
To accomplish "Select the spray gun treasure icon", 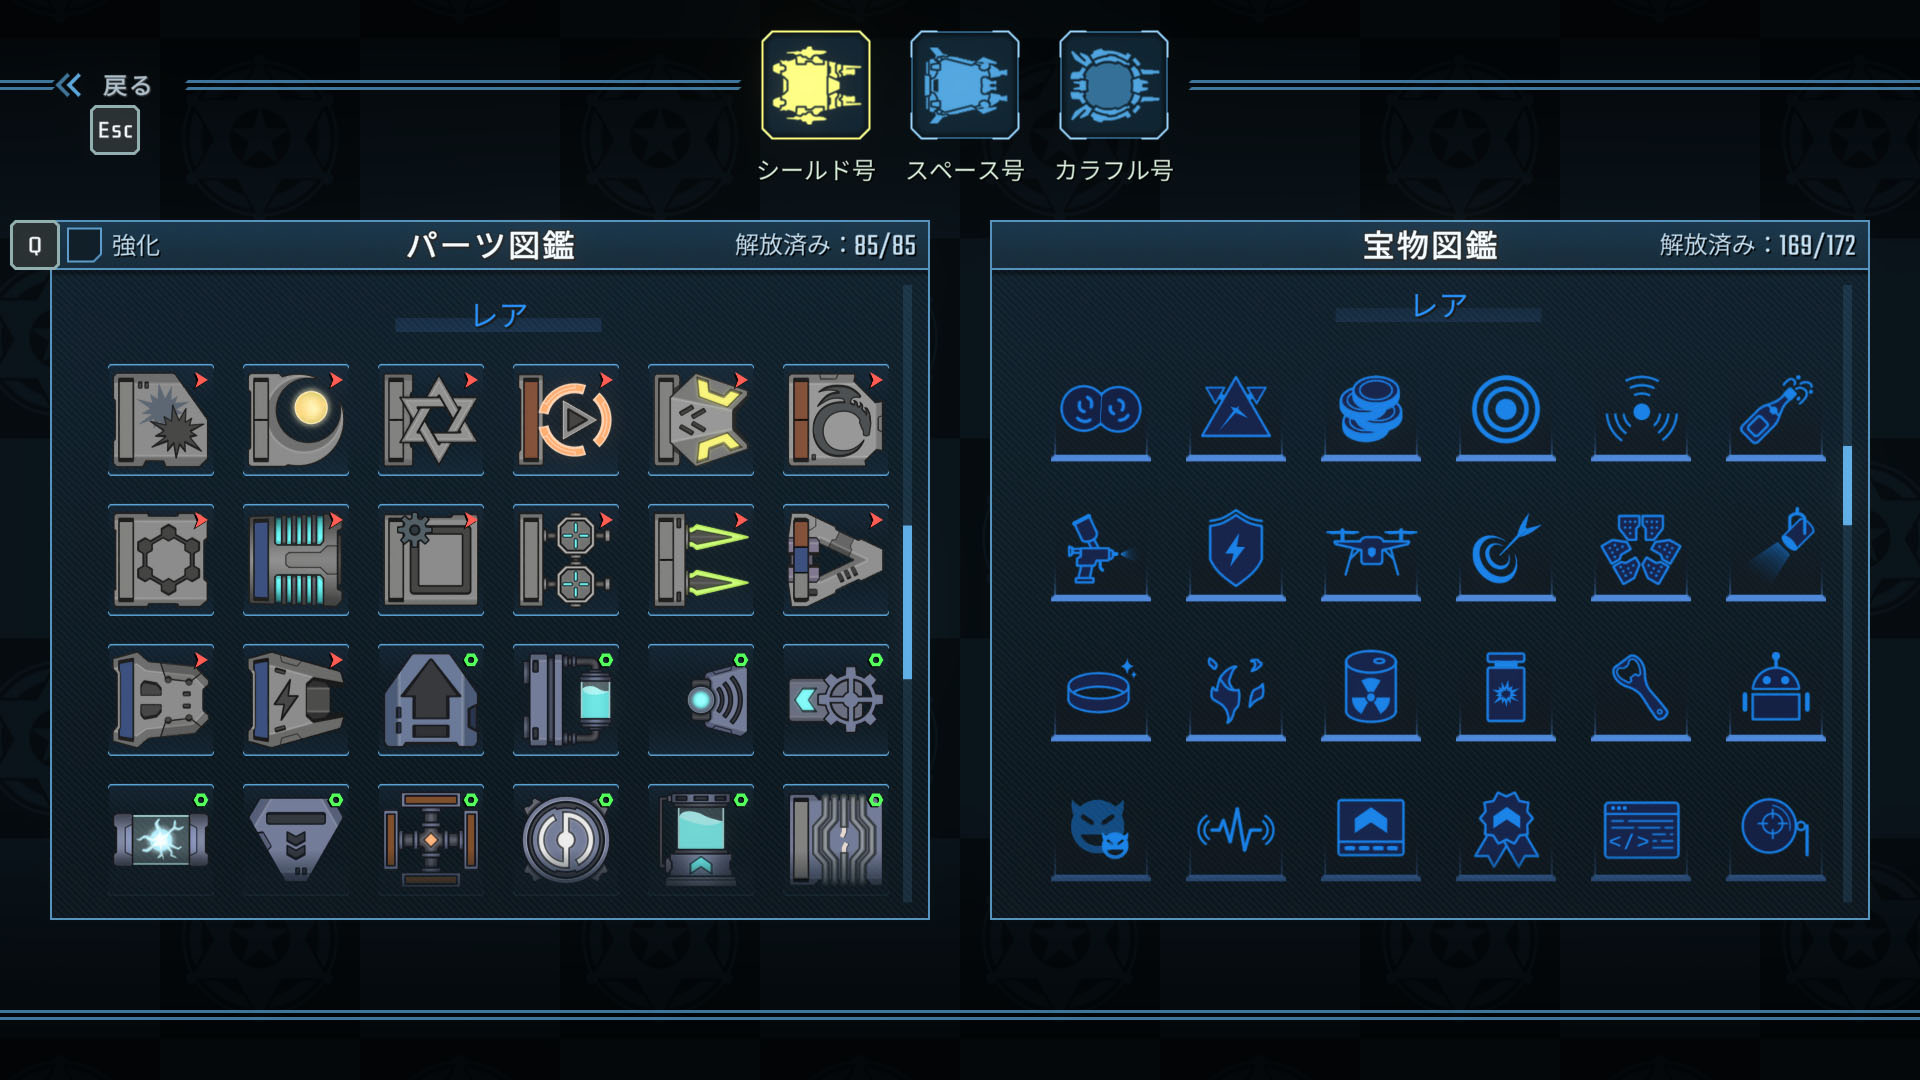I will 1101,550.
